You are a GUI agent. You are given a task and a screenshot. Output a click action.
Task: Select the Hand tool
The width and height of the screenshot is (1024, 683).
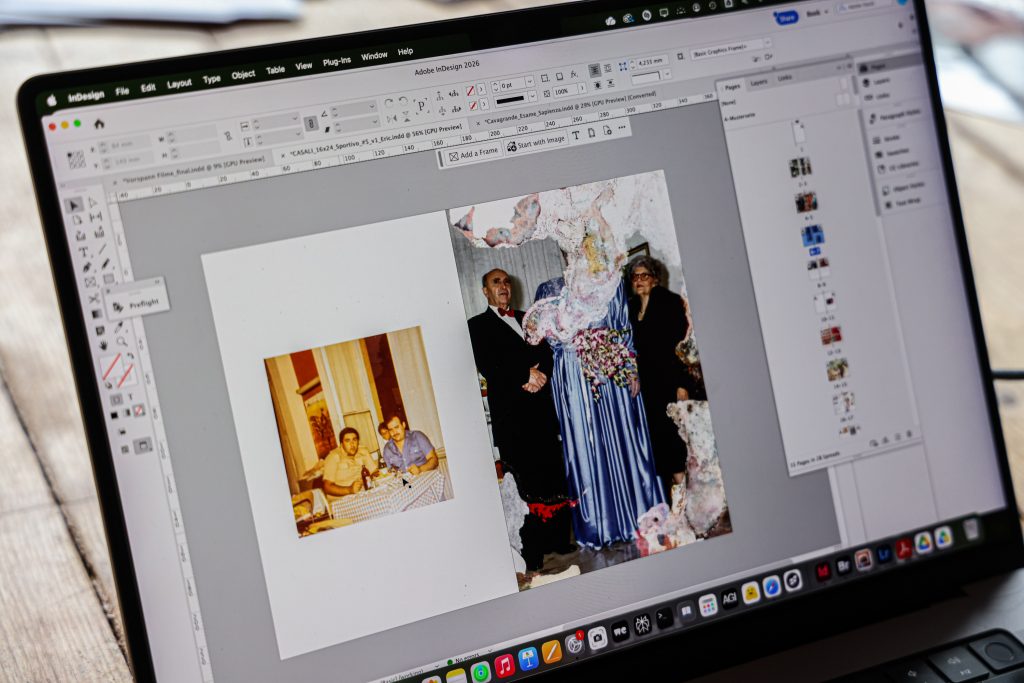coord(103,345)
